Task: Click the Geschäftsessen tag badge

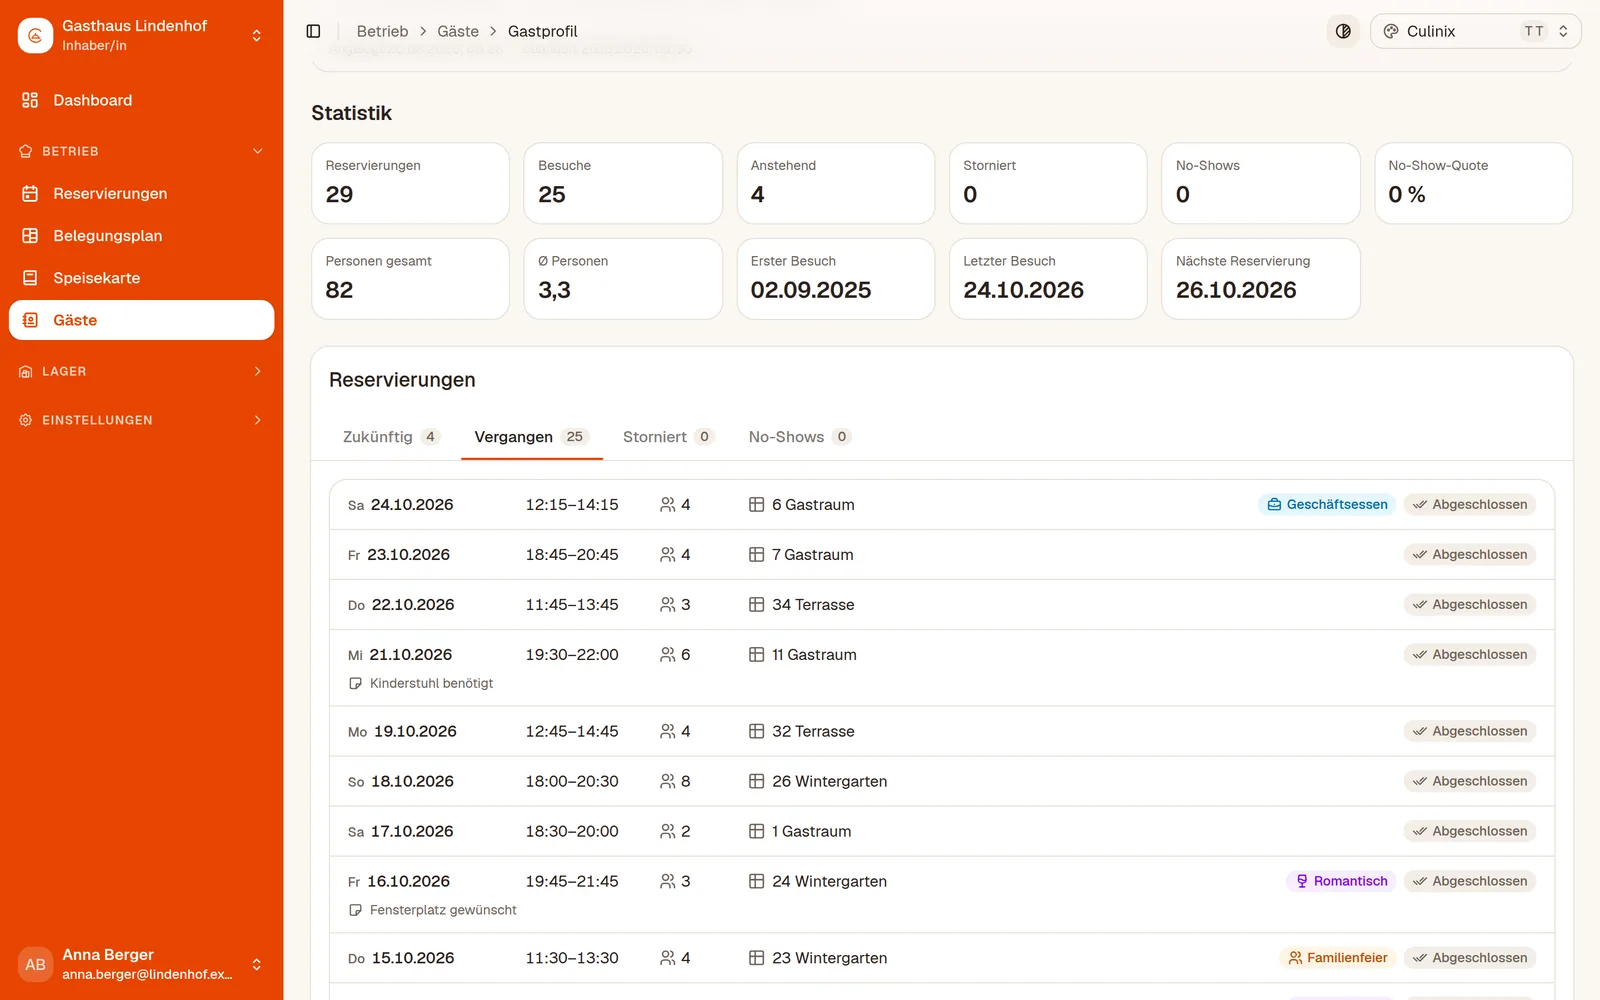Action: pyautogui.click(x=1327, y=504)
